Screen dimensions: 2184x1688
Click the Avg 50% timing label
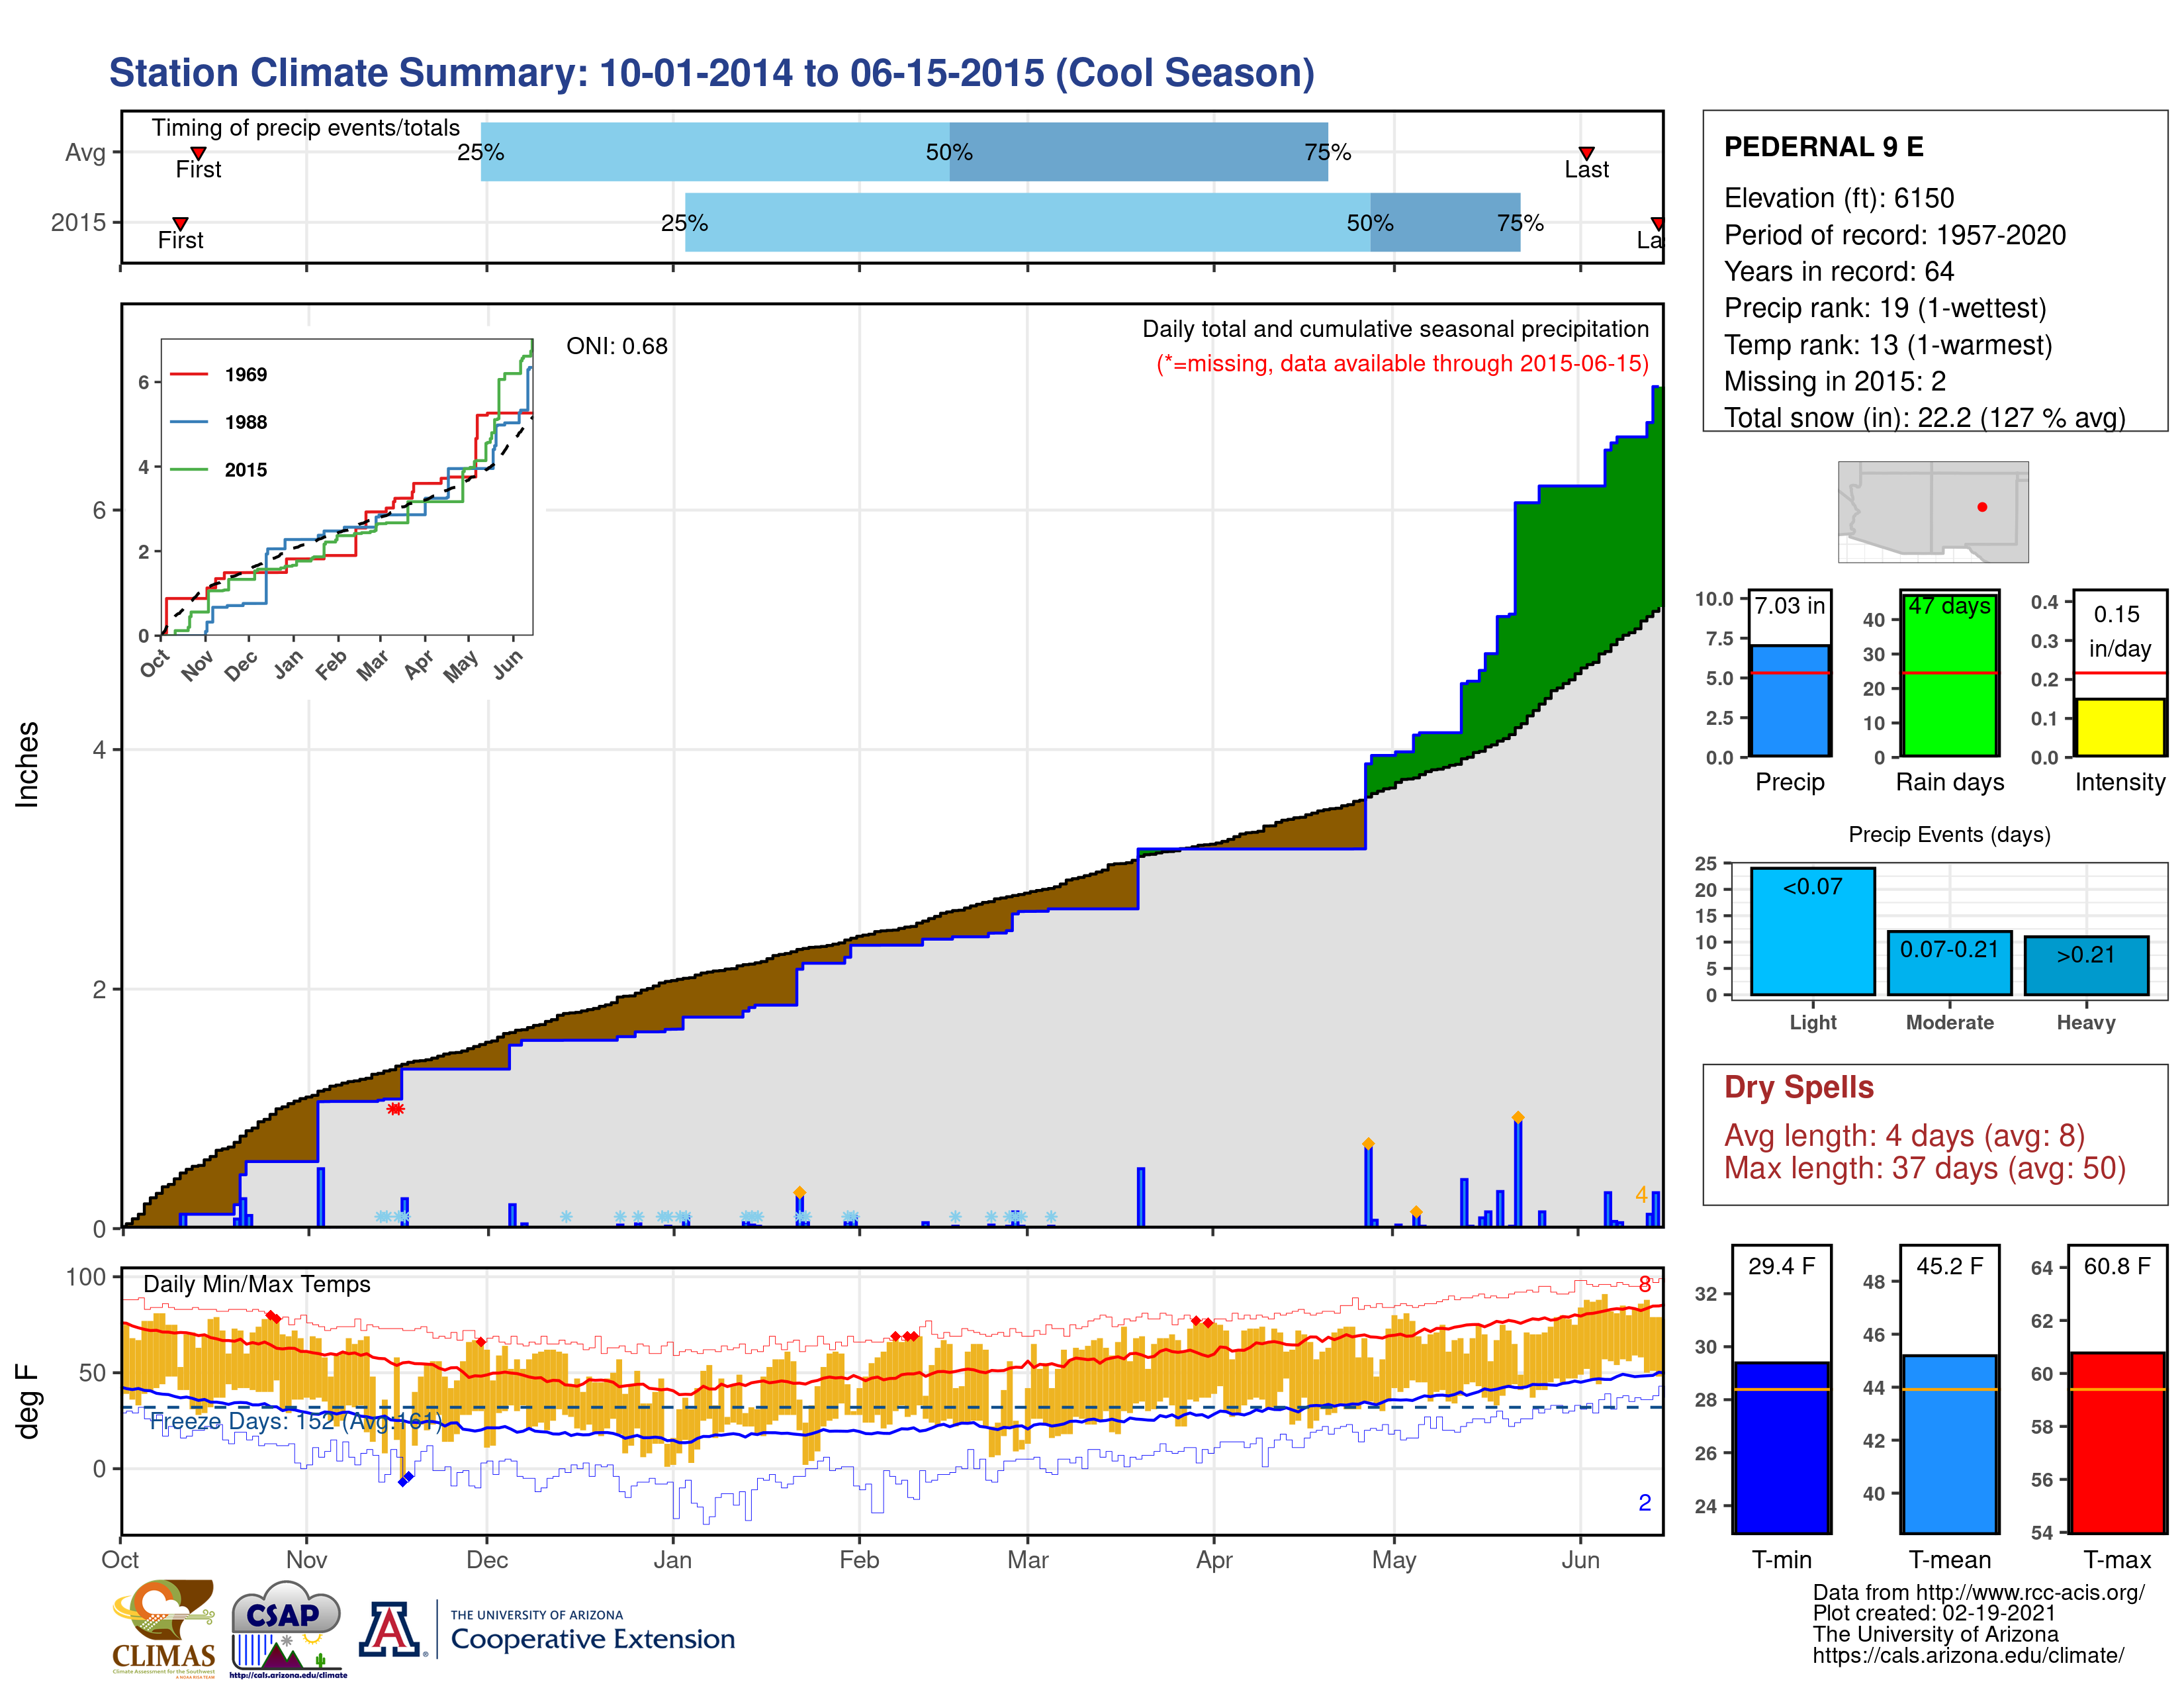[949, 152]
